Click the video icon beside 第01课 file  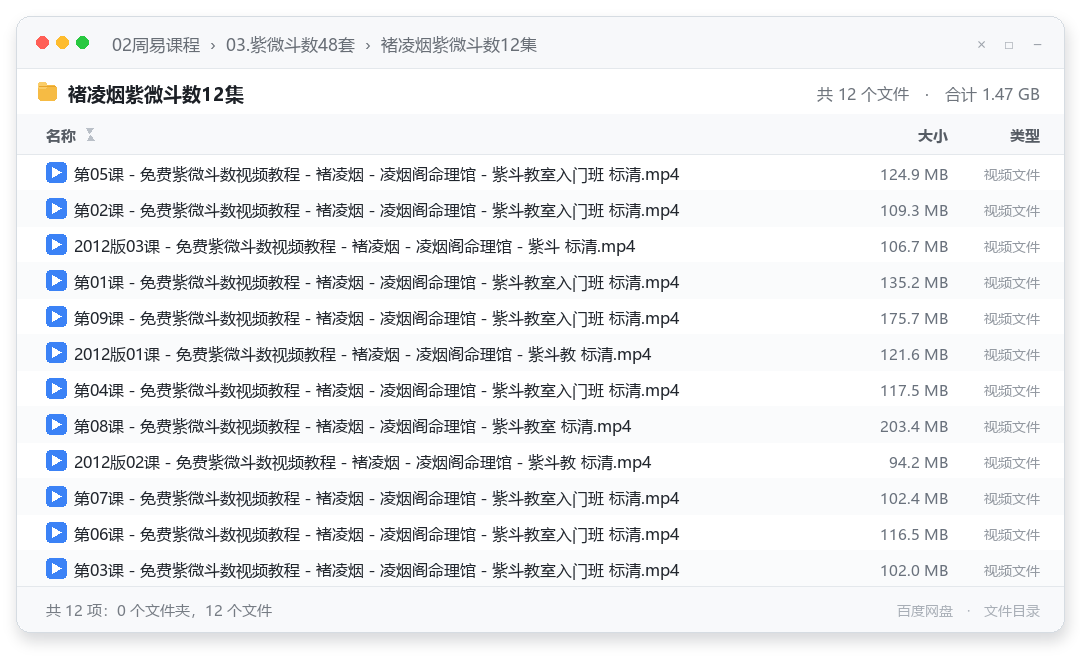(x=56, y=281)
